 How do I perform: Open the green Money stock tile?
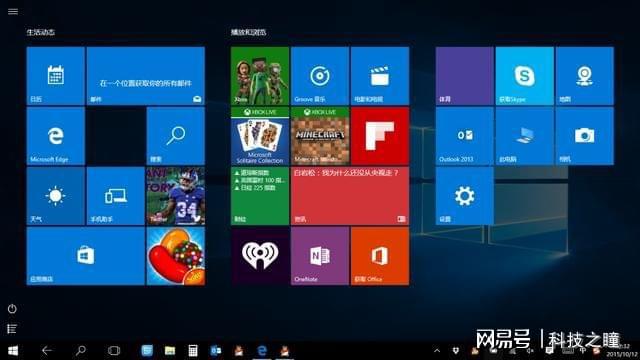260,196
